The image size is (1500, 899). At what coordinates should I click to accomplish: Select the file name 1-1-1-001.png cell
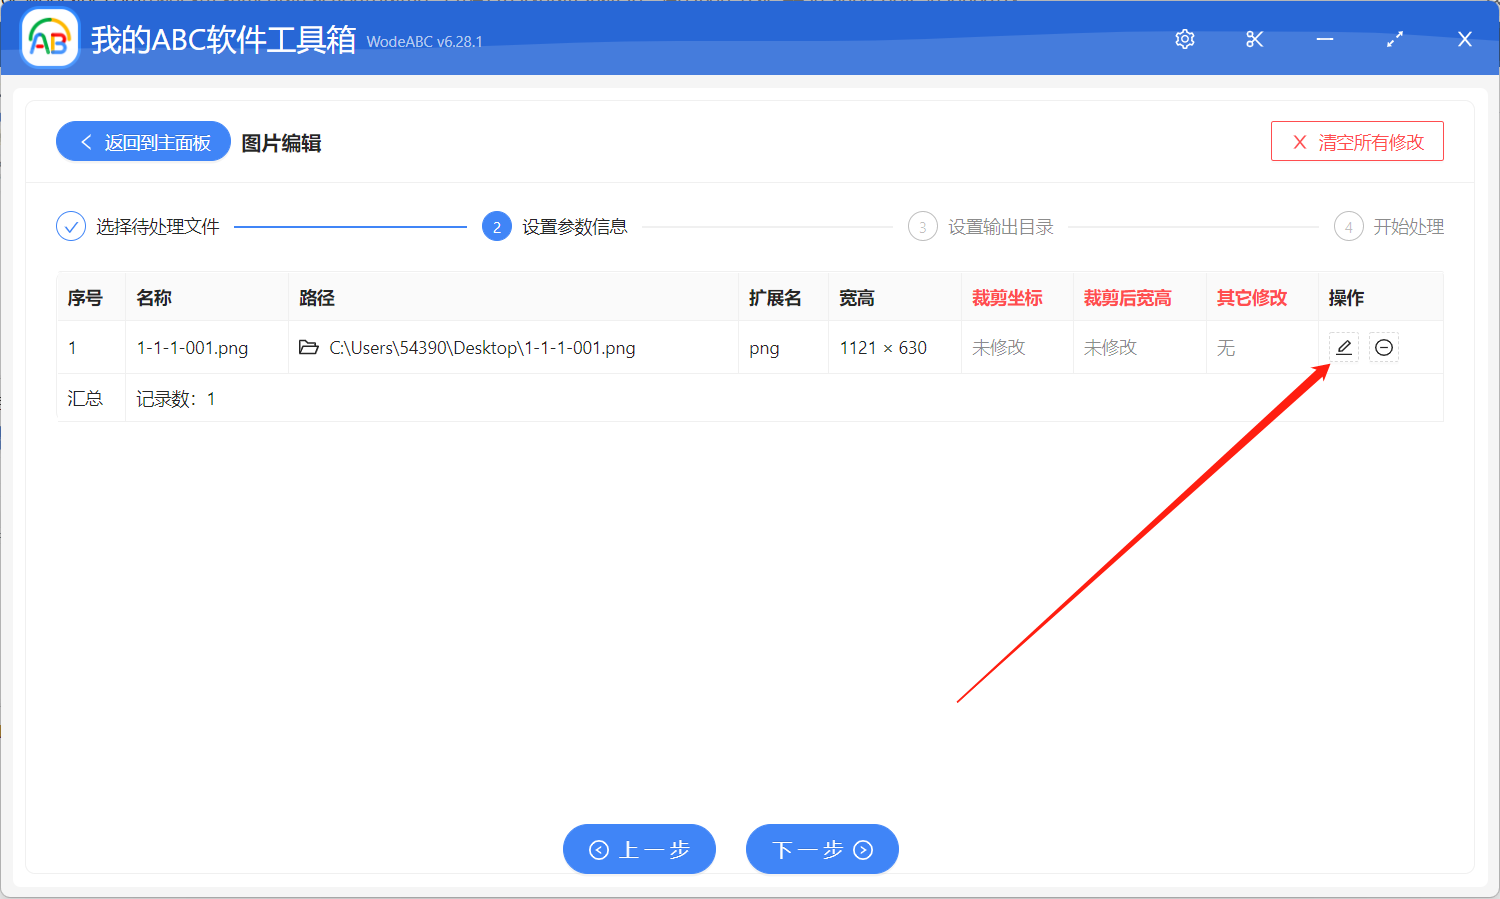pos(192,347)
